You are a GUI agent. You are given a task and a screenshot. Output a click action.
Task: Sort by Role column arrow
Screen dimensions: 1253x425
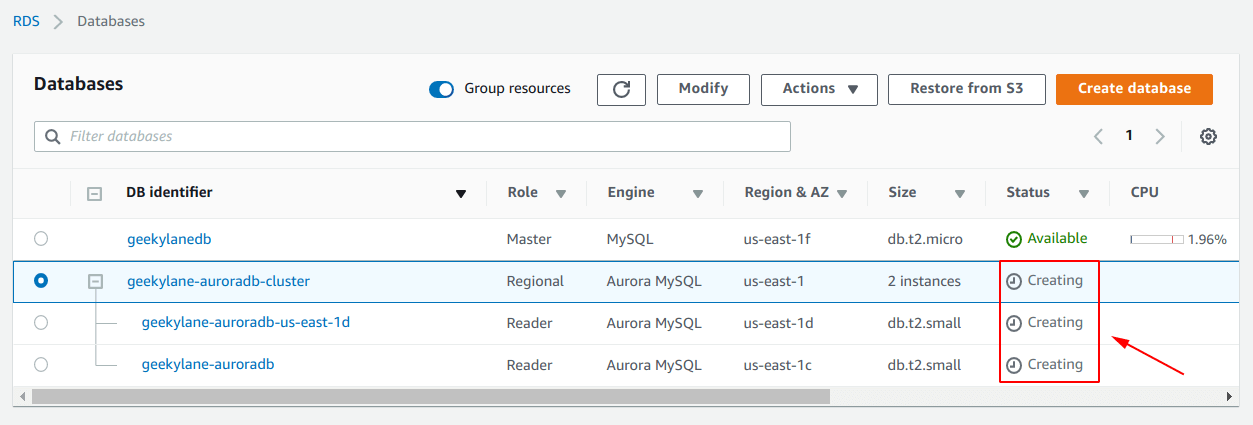(x=561, y=194)
